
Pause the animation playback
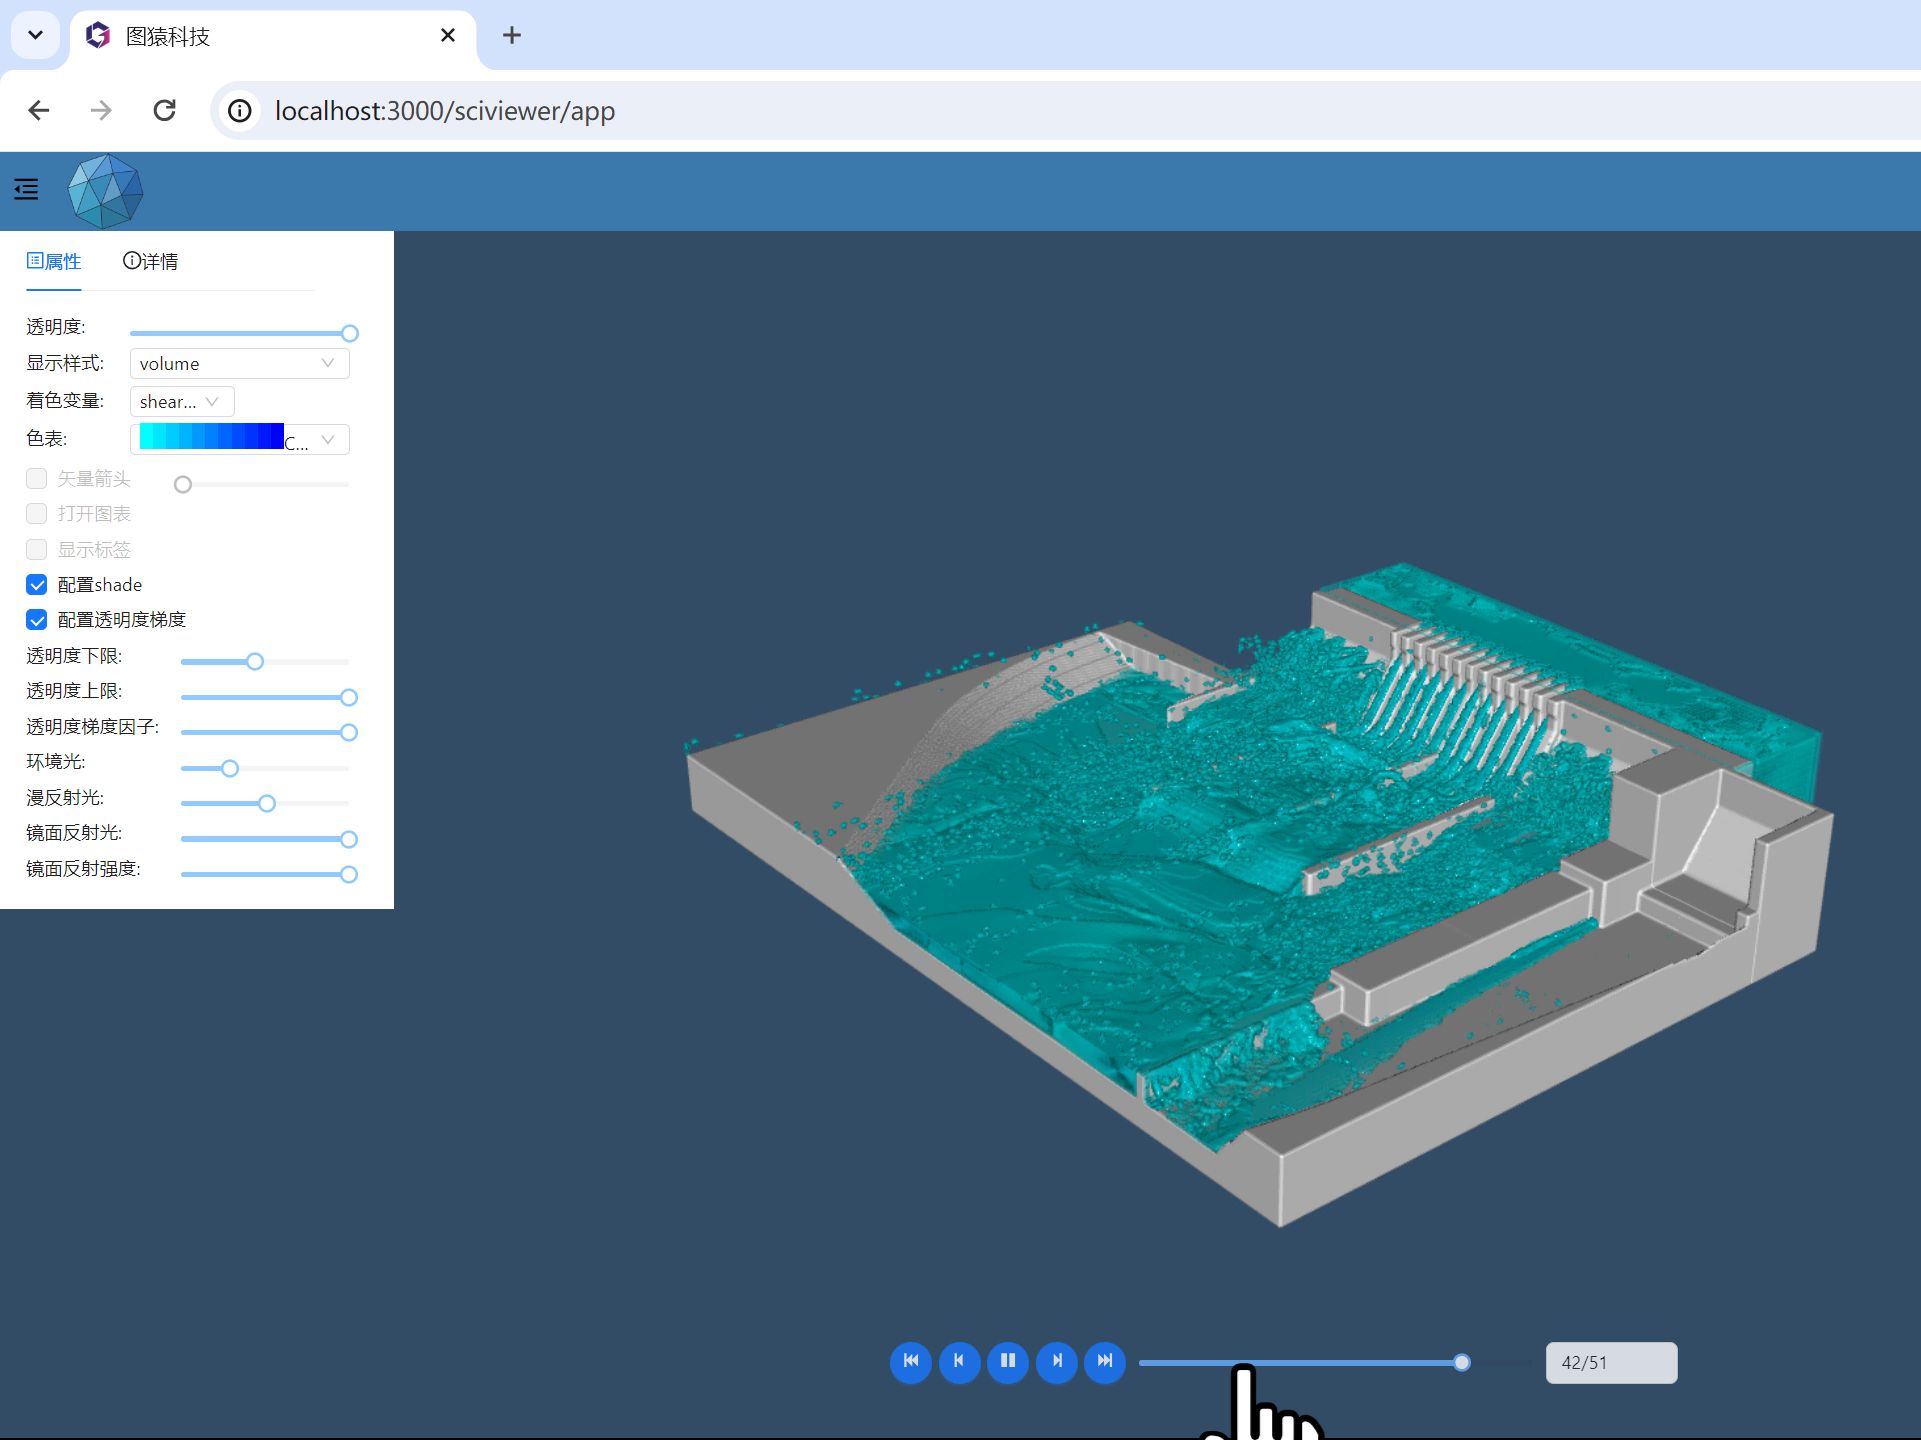pos(1008,1361)
